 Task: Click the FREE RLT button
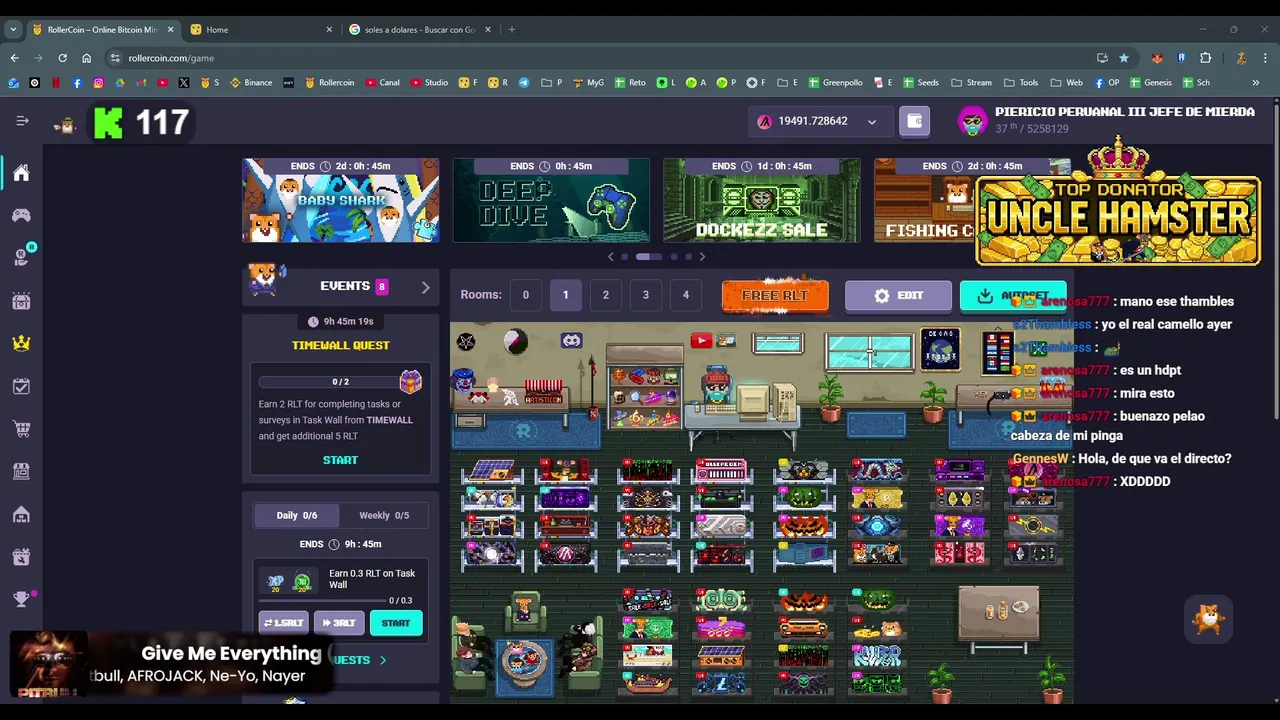775,295
